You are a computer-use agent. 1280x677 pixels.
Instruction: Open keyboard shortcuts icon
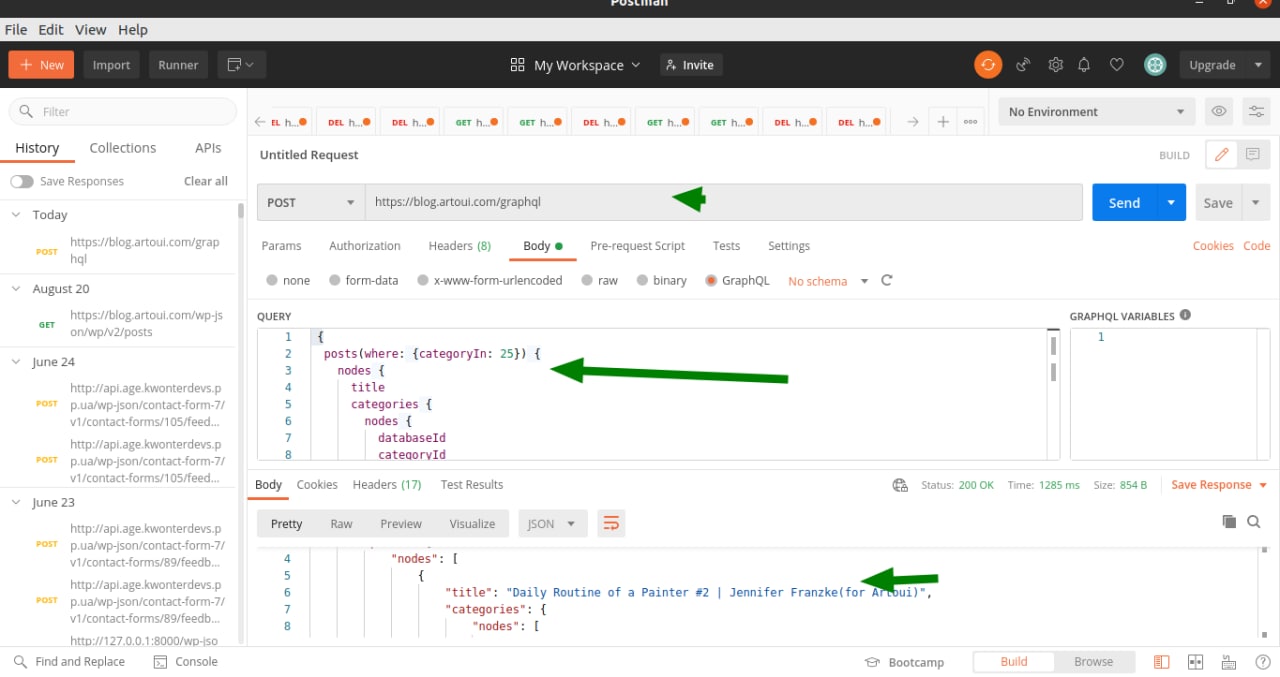tap(1229, 662)
